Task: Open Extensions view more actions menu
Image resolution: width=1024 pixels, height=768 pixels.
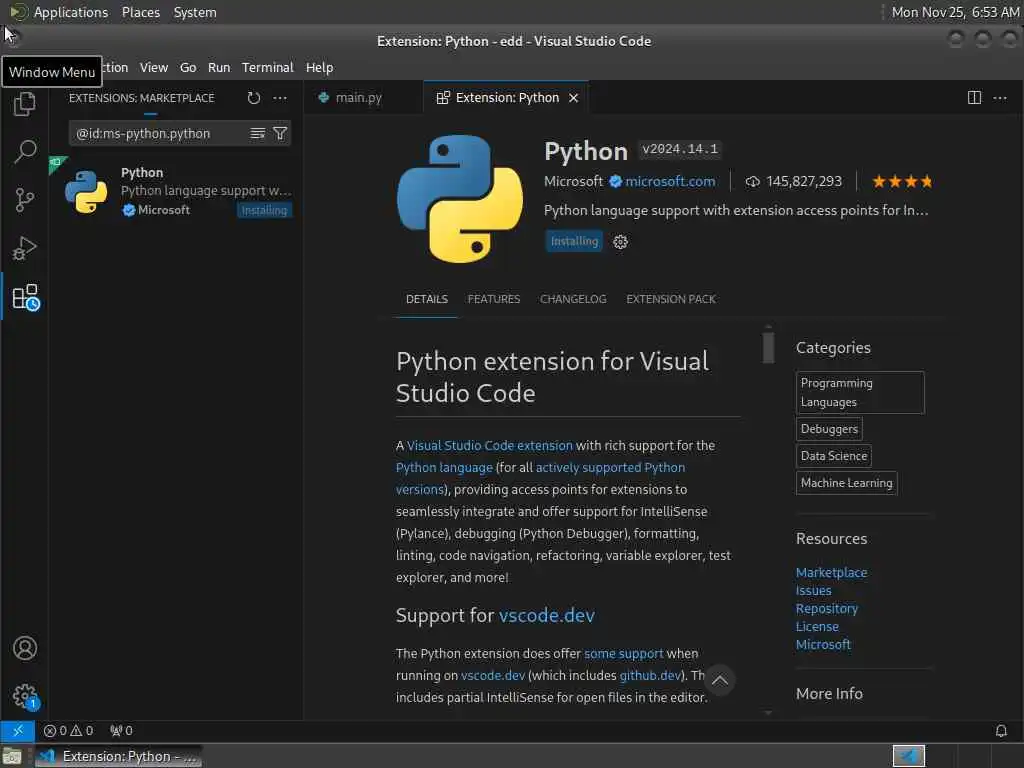Action: [x=280, y=98]
